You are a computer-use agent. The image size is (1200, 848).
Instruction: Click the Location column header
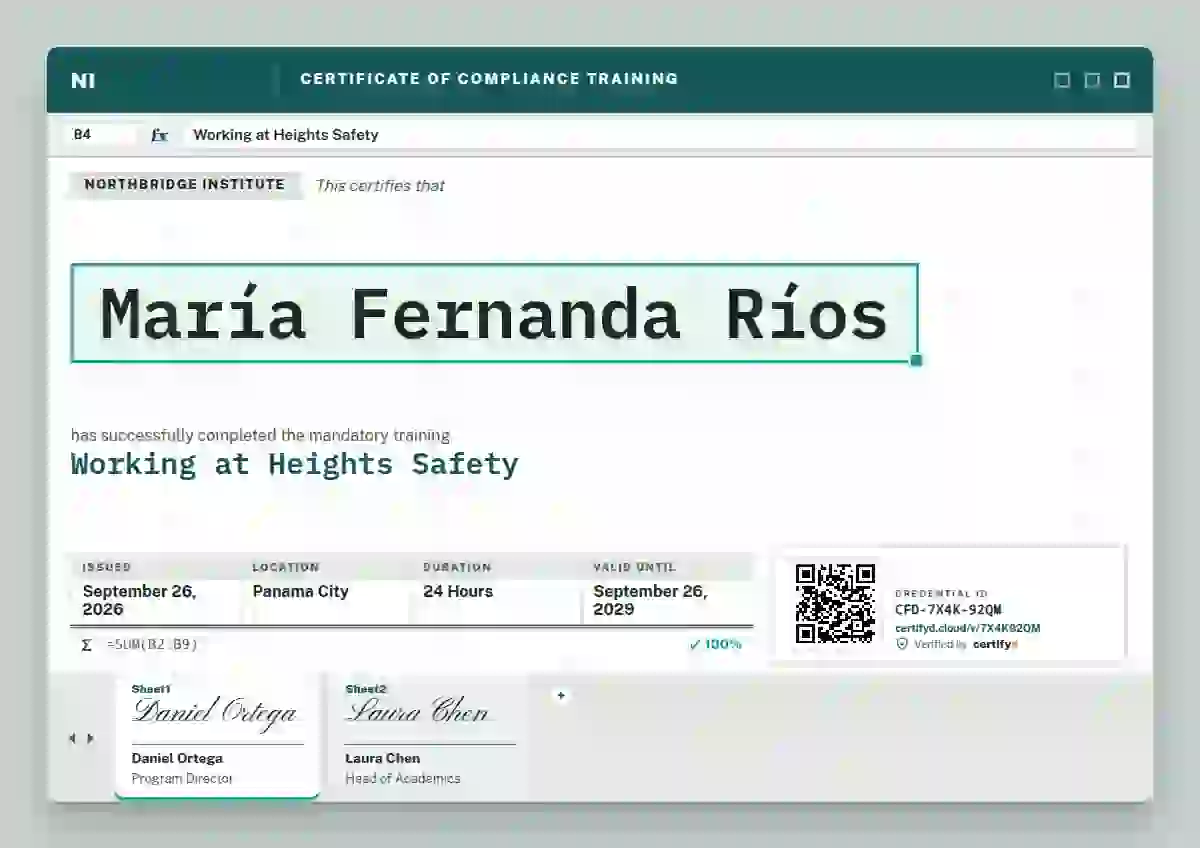tap(286, 567)
